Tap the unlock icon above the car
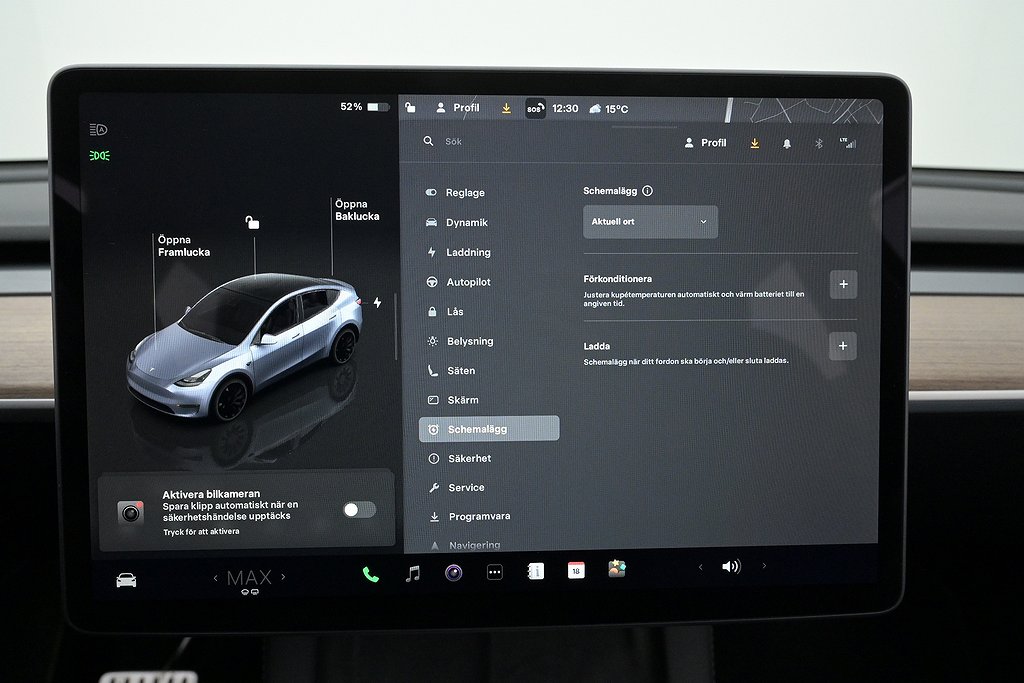1024x683 pixels. 252,223
